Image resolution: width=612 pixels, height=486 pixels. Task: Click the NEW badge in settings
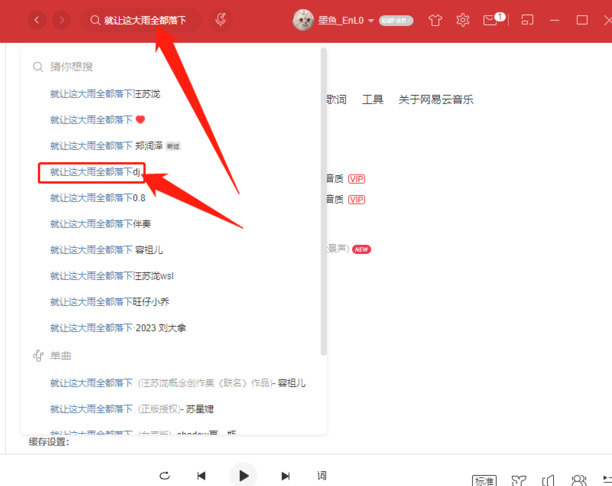pyautogui.click(x=361, y=249)
